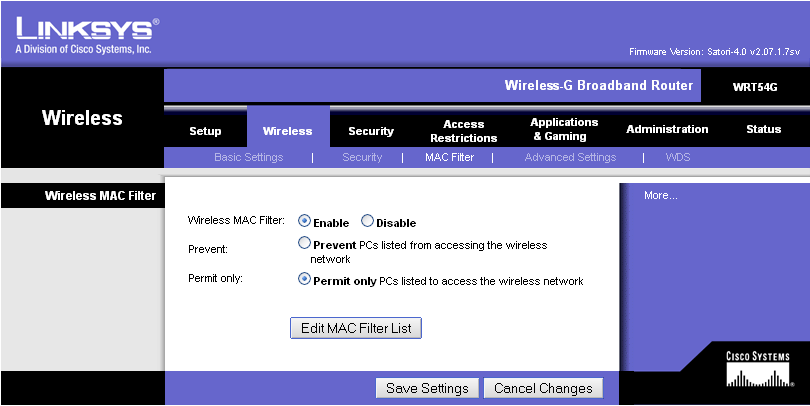
Task: Choose Permit only PCs listed option
Action: (x=304, y=279)
